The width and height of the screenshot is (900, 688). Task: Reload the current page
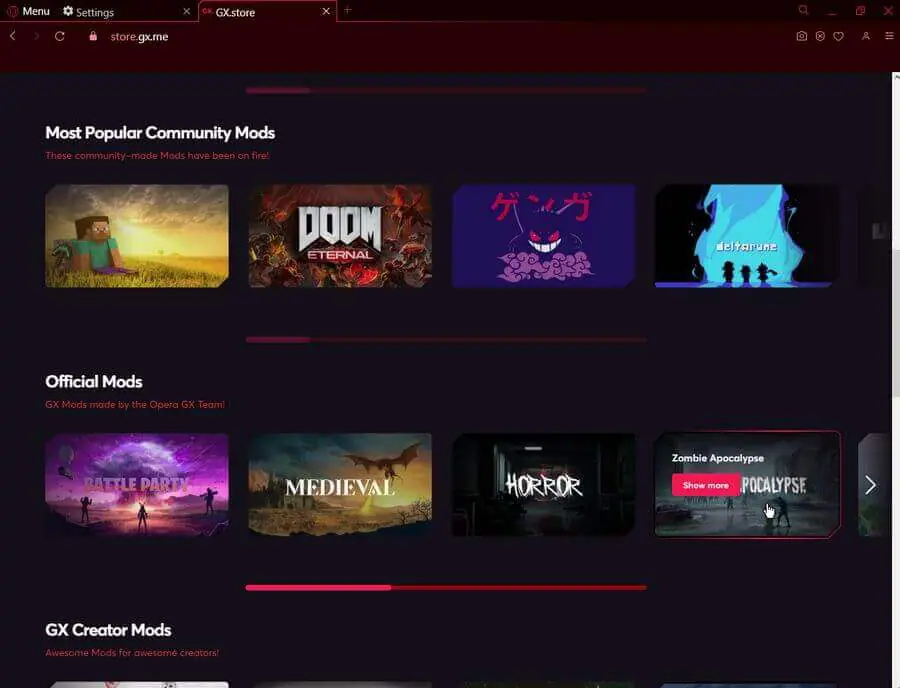coord(60,36)
